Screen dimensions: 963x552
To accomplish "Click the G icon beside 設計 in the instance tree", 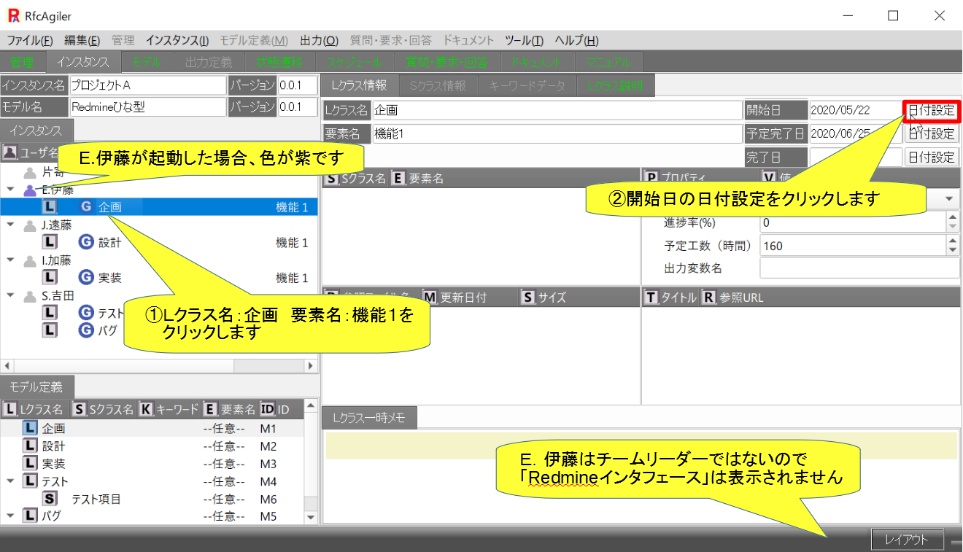I will click(86, 243).
